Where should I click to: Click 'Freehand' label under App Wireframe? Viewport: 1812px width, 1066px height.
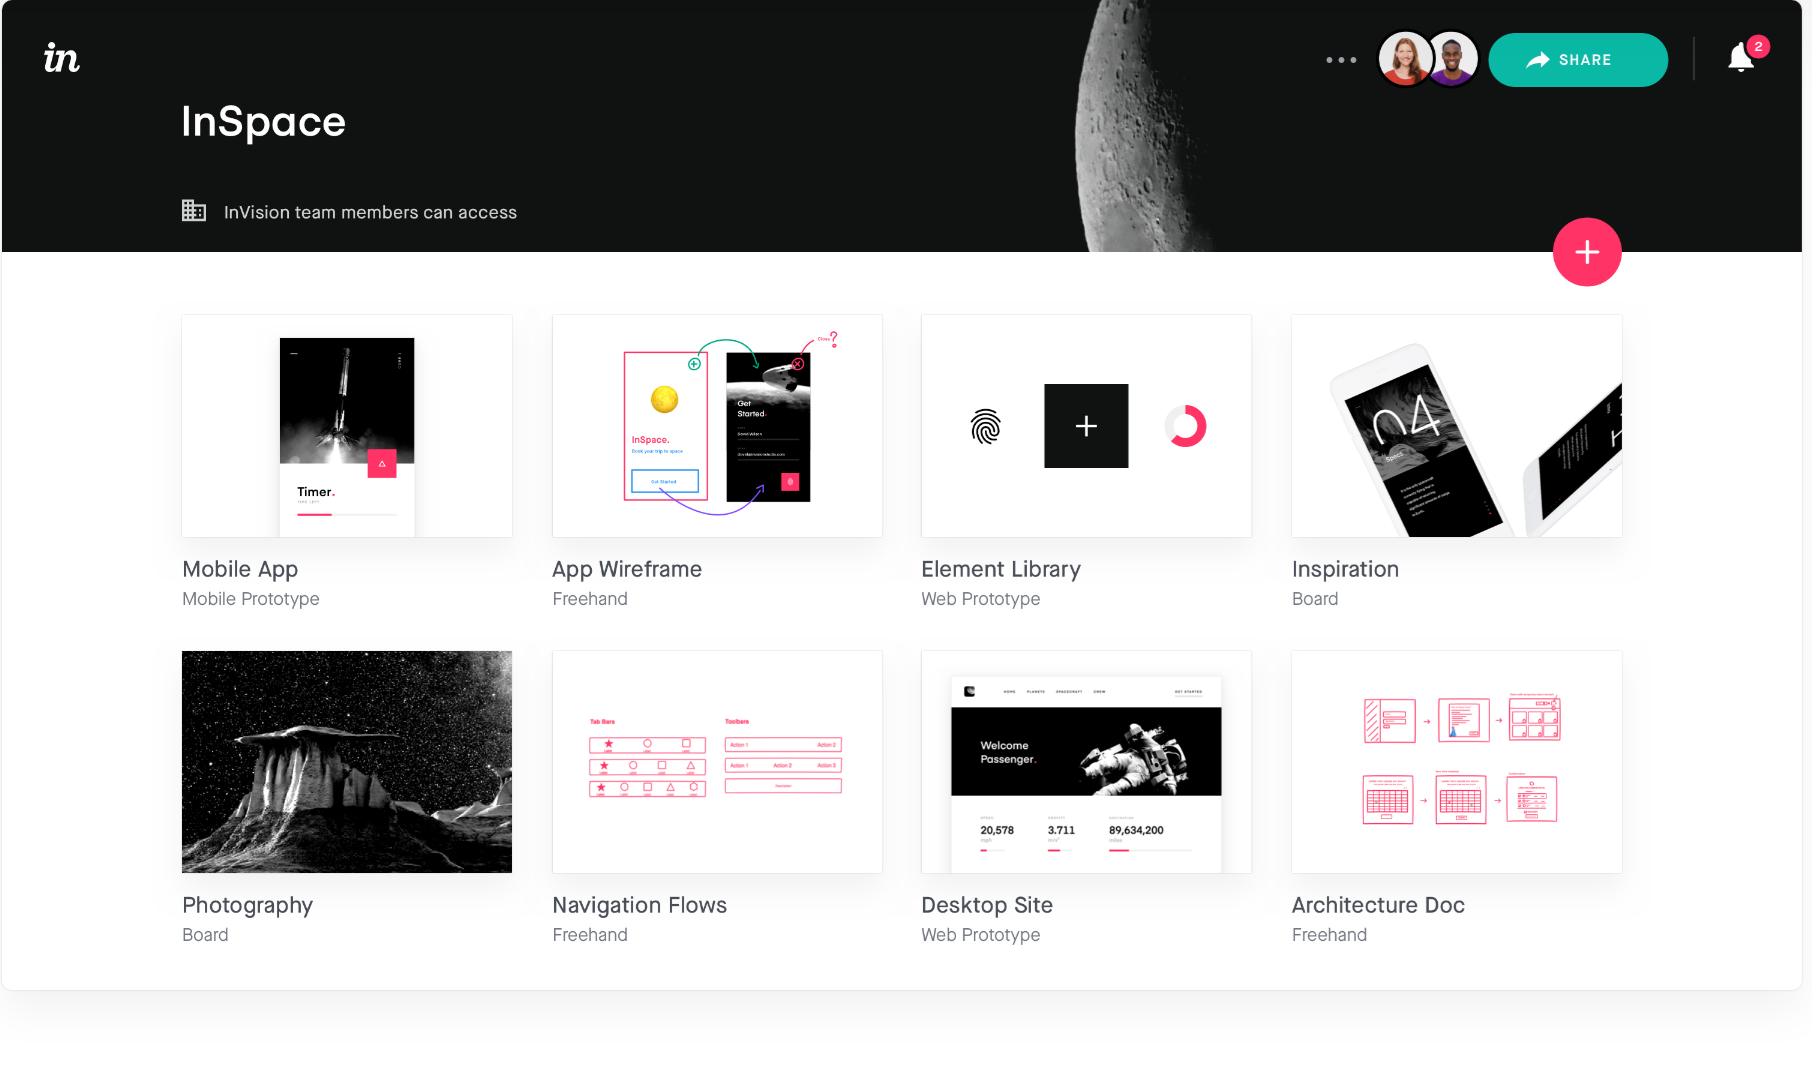pyautogui.click(x=590, y=599)
